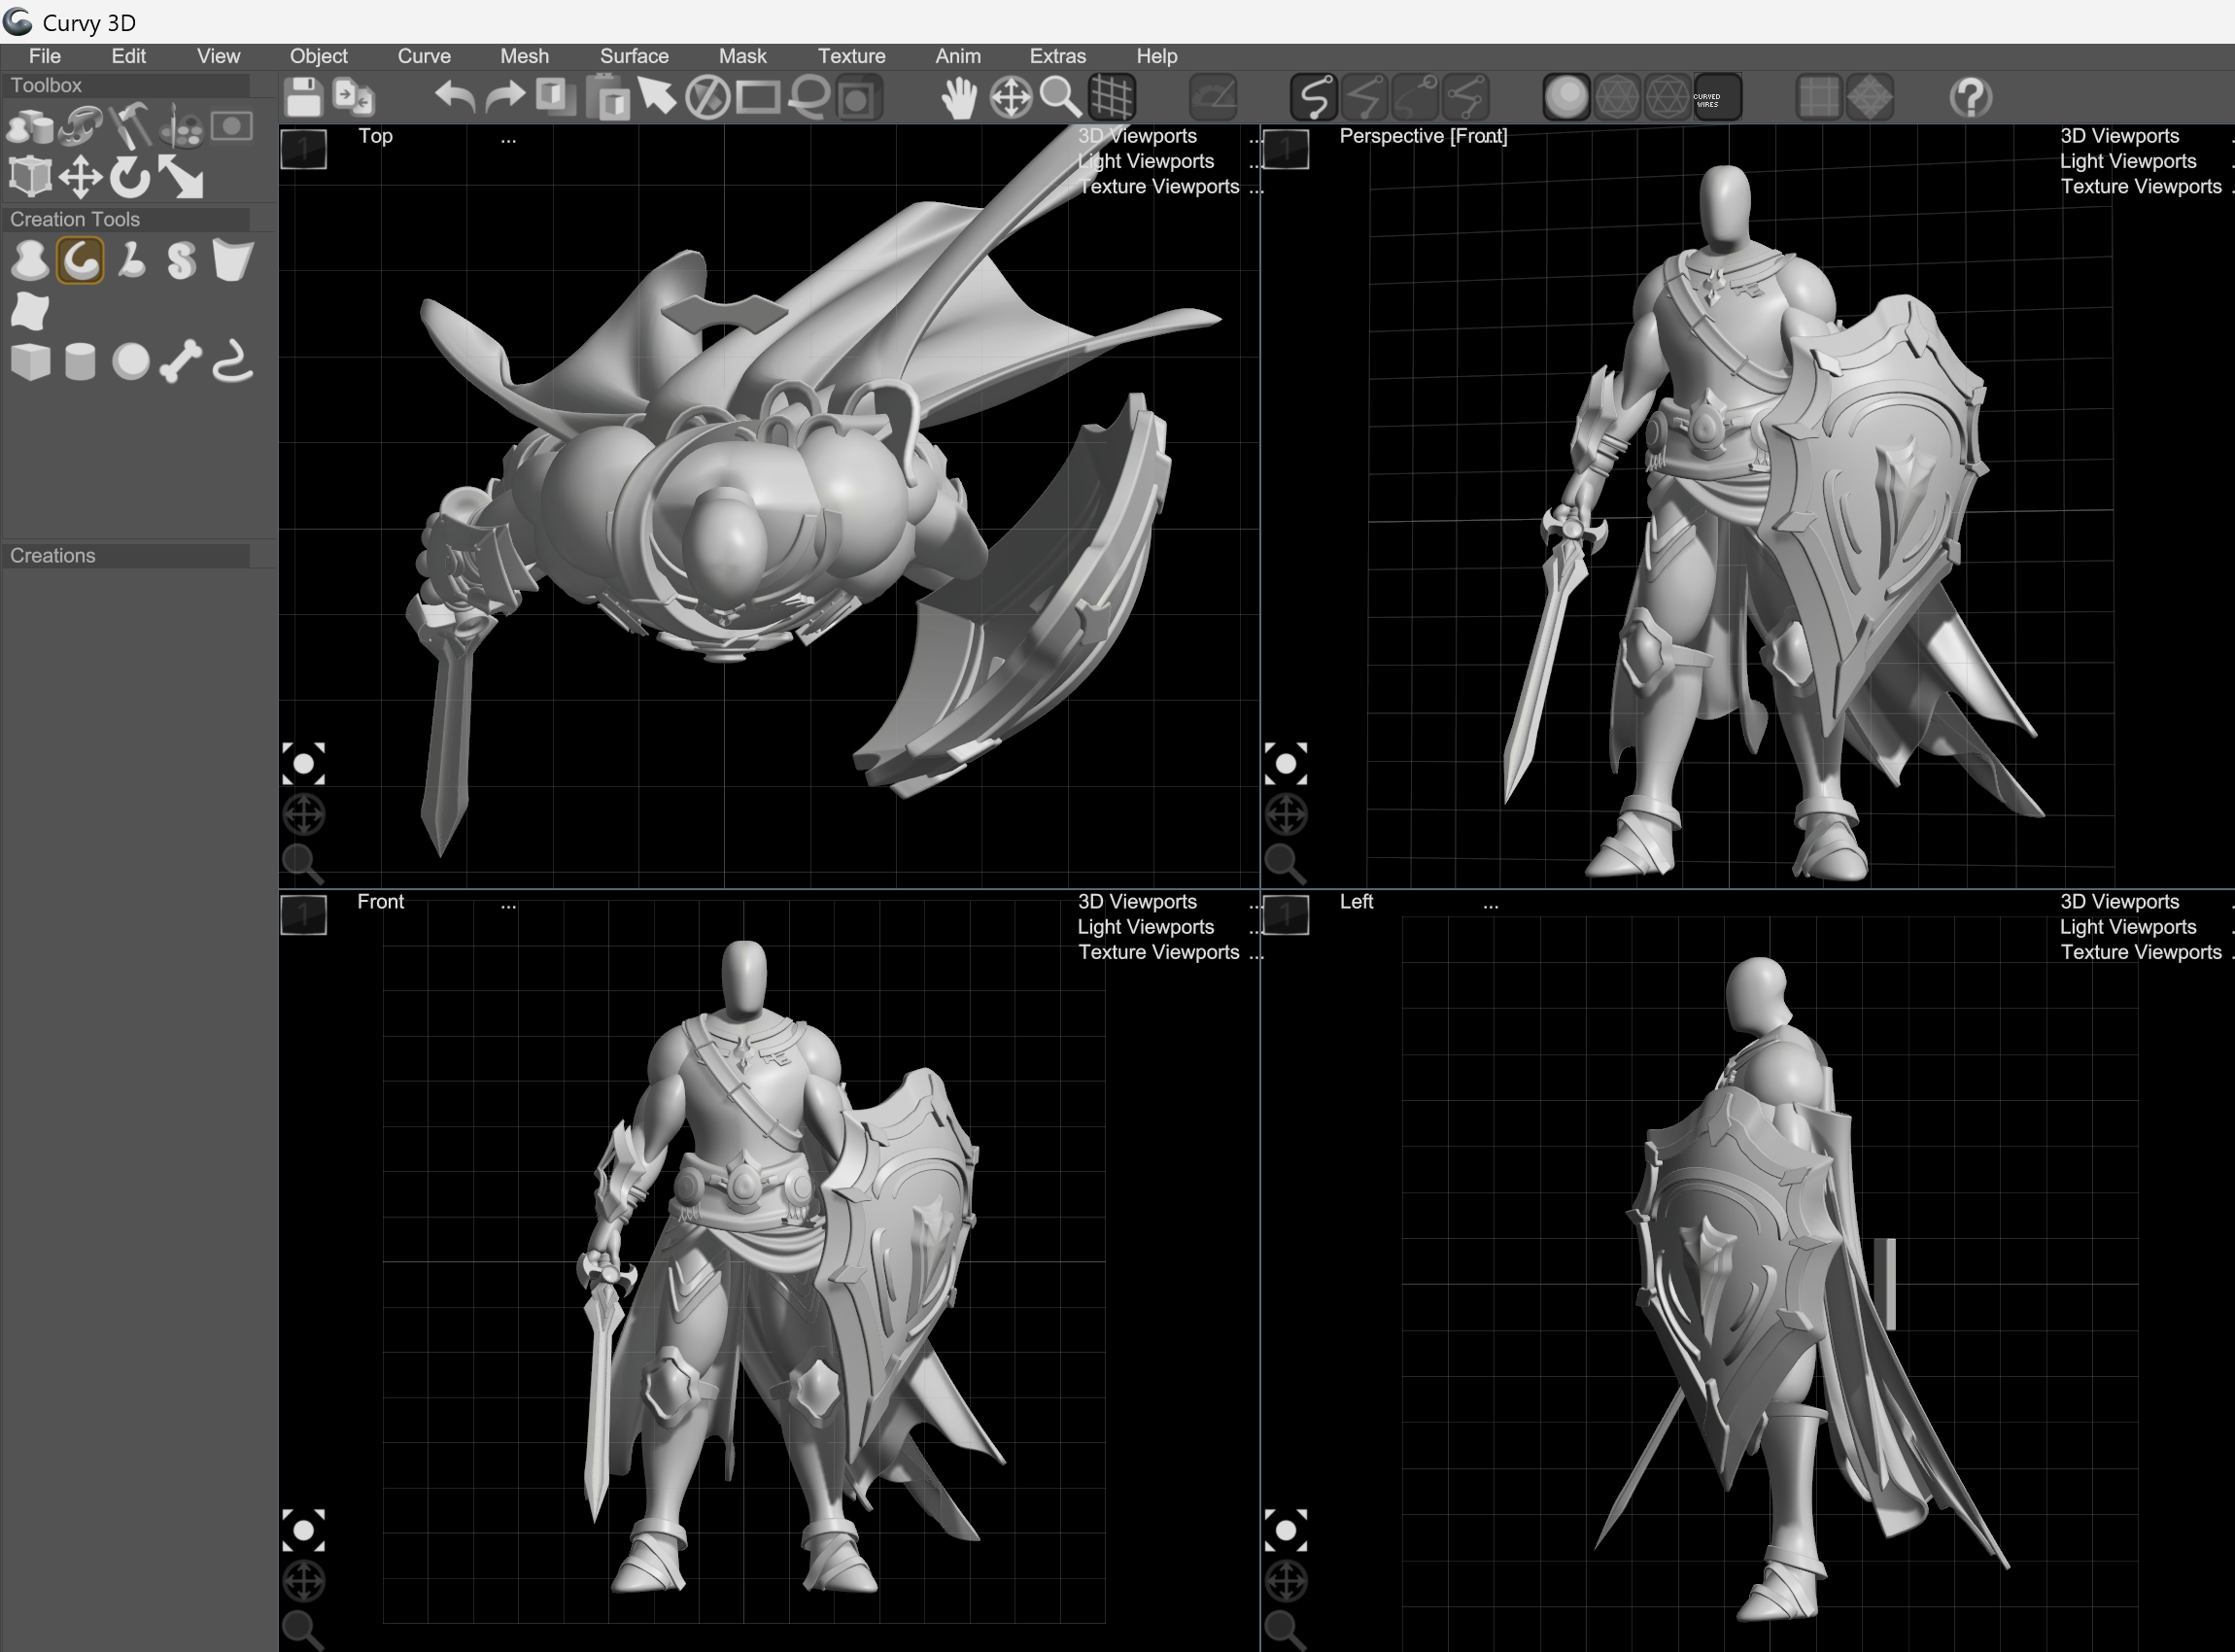The image size is (2235, 1652).
Task: Toggle the highlighted curved blob creation tool
Action: [80, 261]
